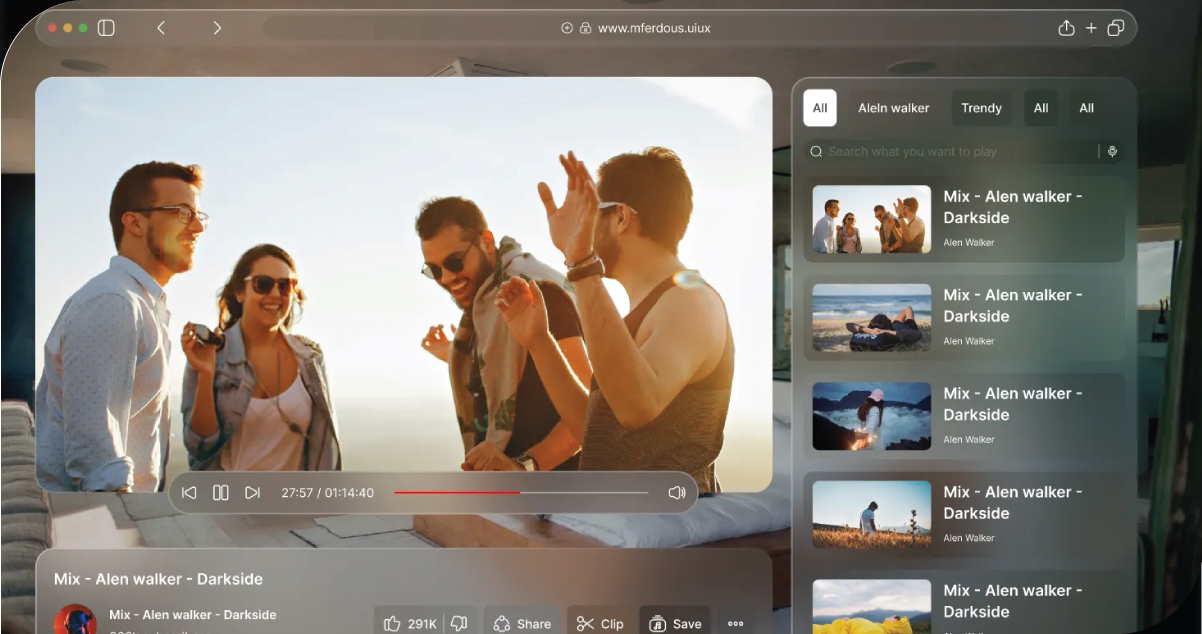Seek on the red video progress bar

click(x=520, y=493)
